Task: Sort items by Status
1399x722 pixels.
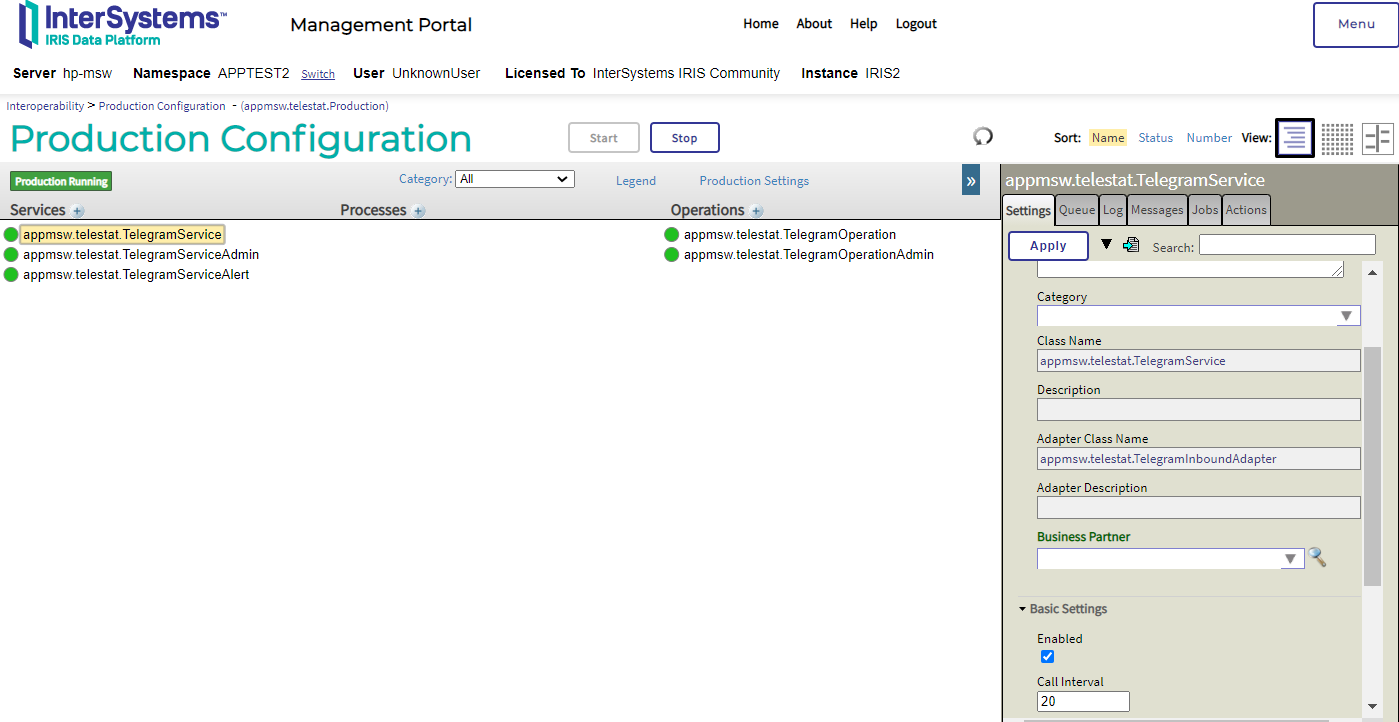Action: coord(1156,138)
